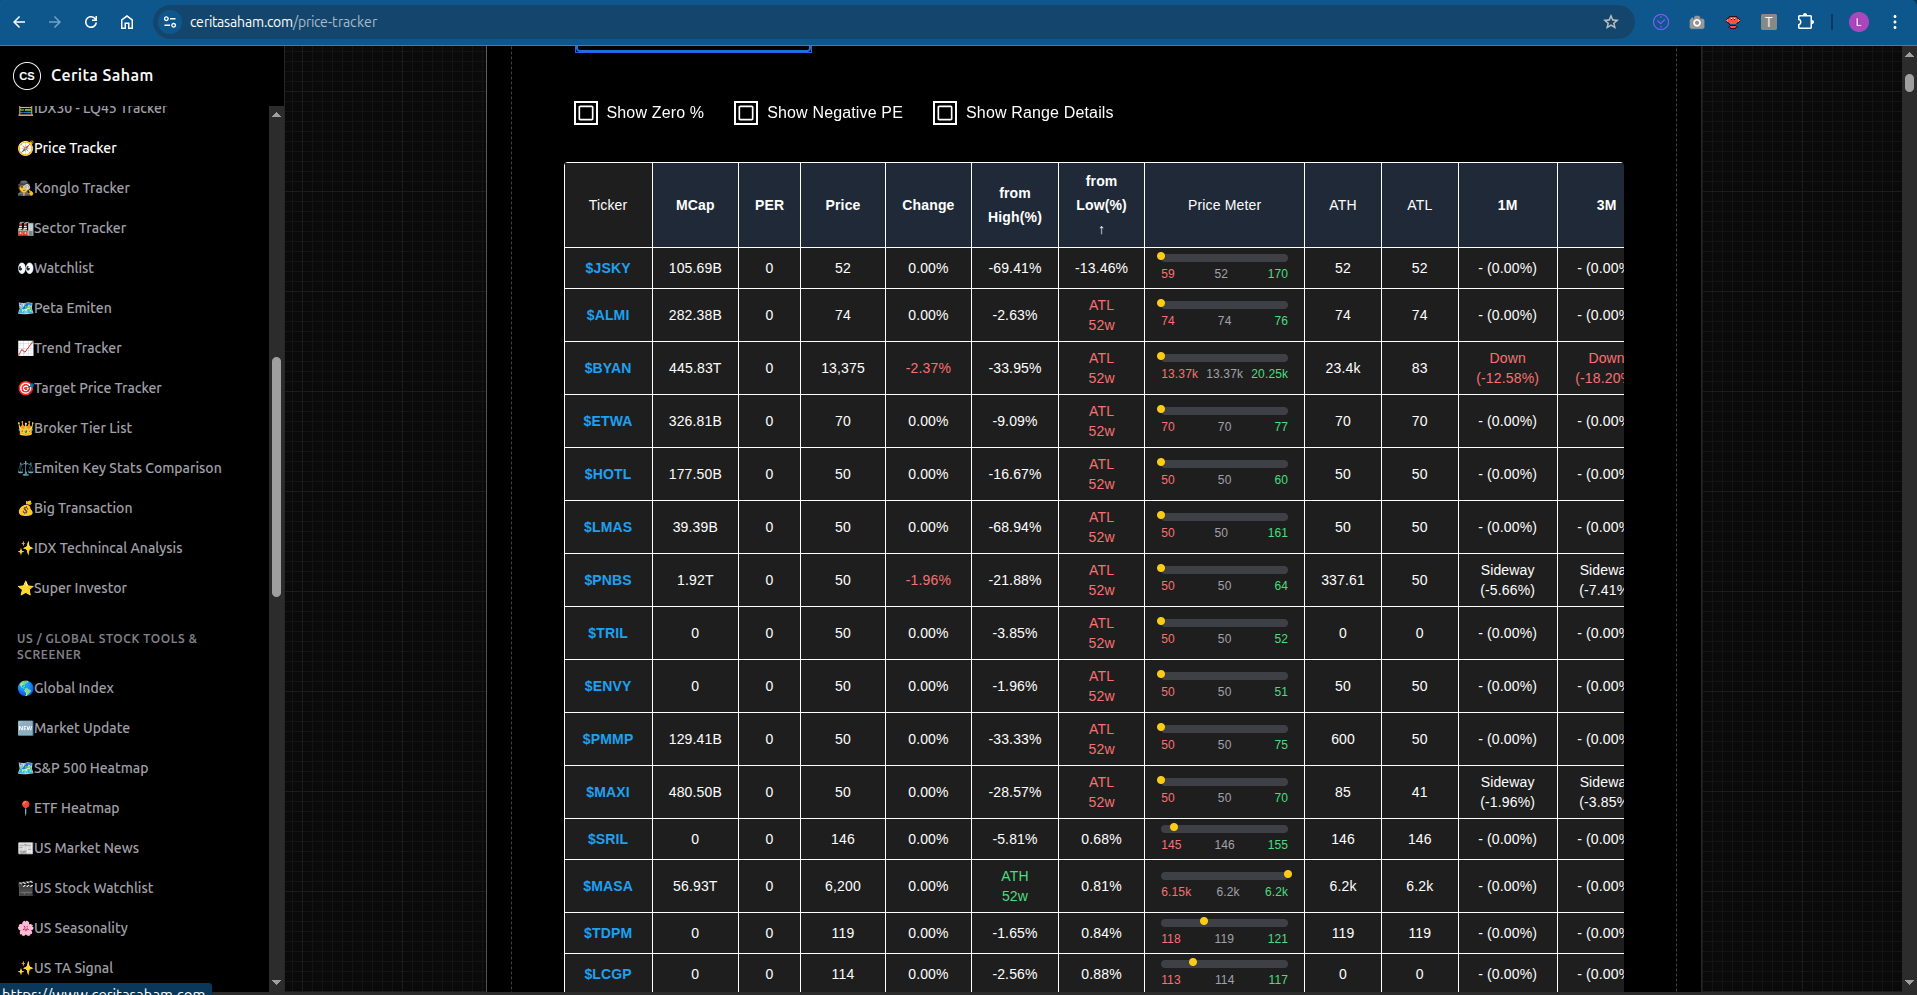1917x995 pixels.
Task: Click the sidebar scroll down arrow
Action: (x=276, y=982)
